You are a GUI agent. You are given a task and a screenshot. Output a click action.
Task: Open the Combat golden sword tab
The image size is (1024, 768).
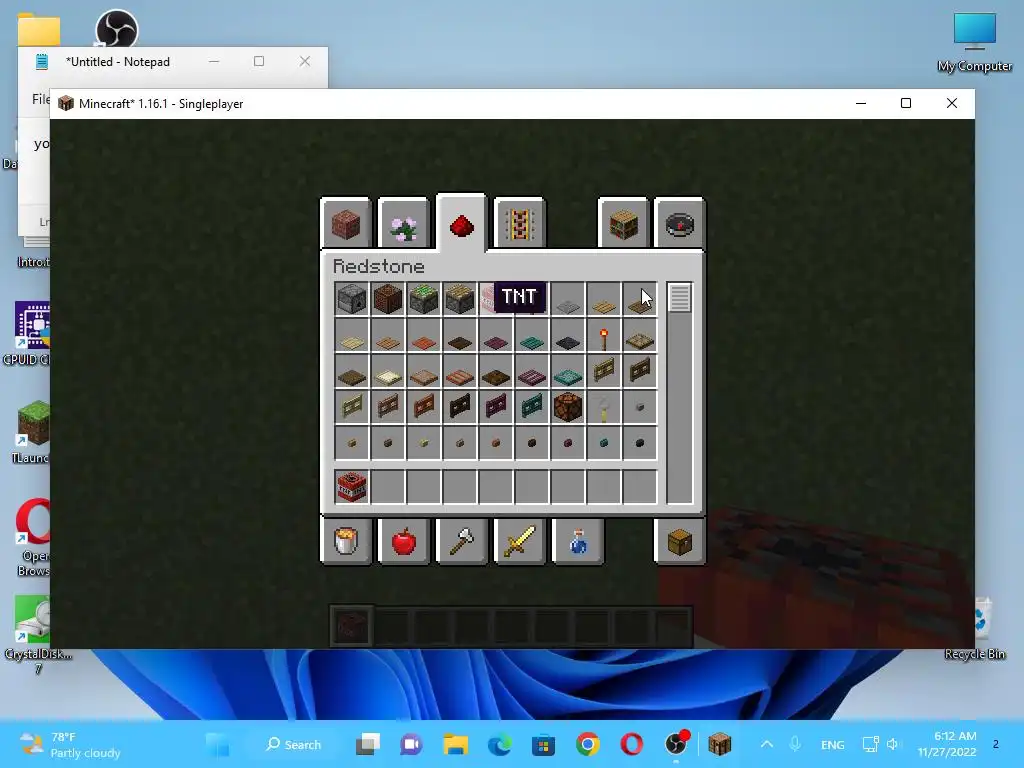[519, 541]
